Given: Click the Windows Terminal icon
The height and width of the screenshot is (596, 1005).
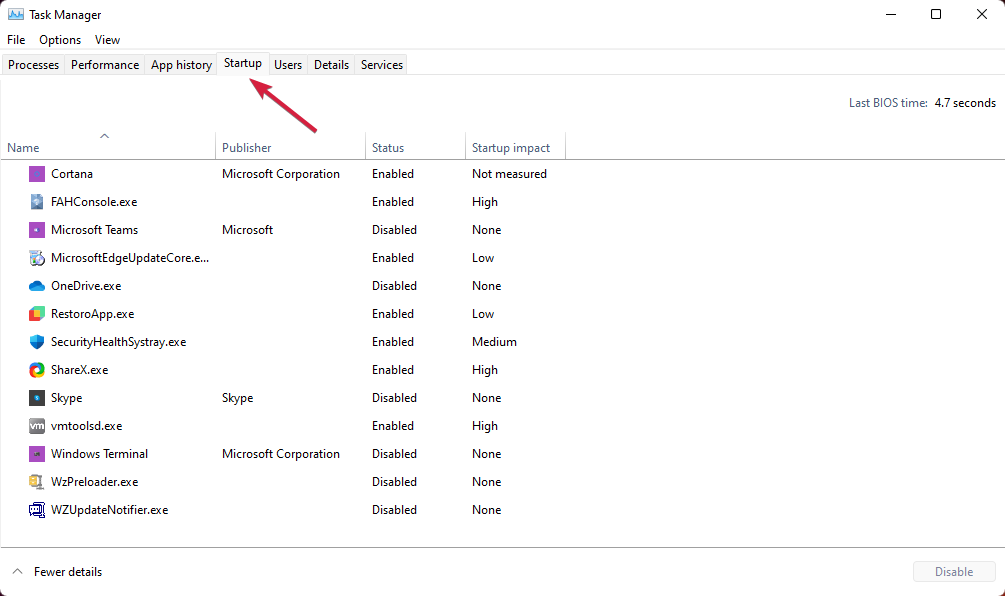Looking at the screenshot, I should [x=37, y=454].
